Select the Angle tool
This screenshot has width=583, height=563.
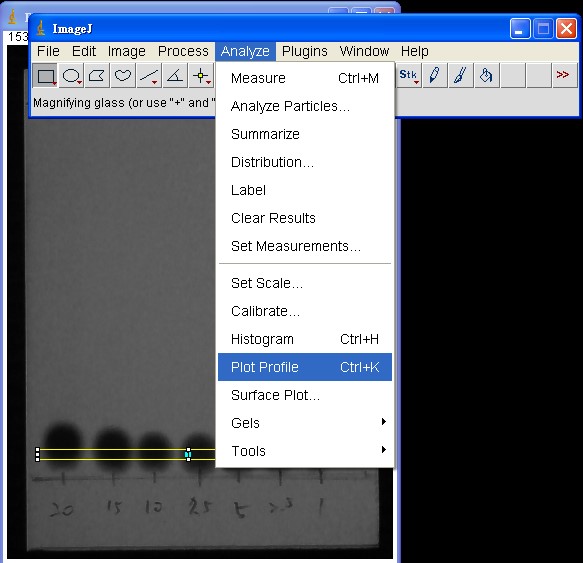point(175,76)
